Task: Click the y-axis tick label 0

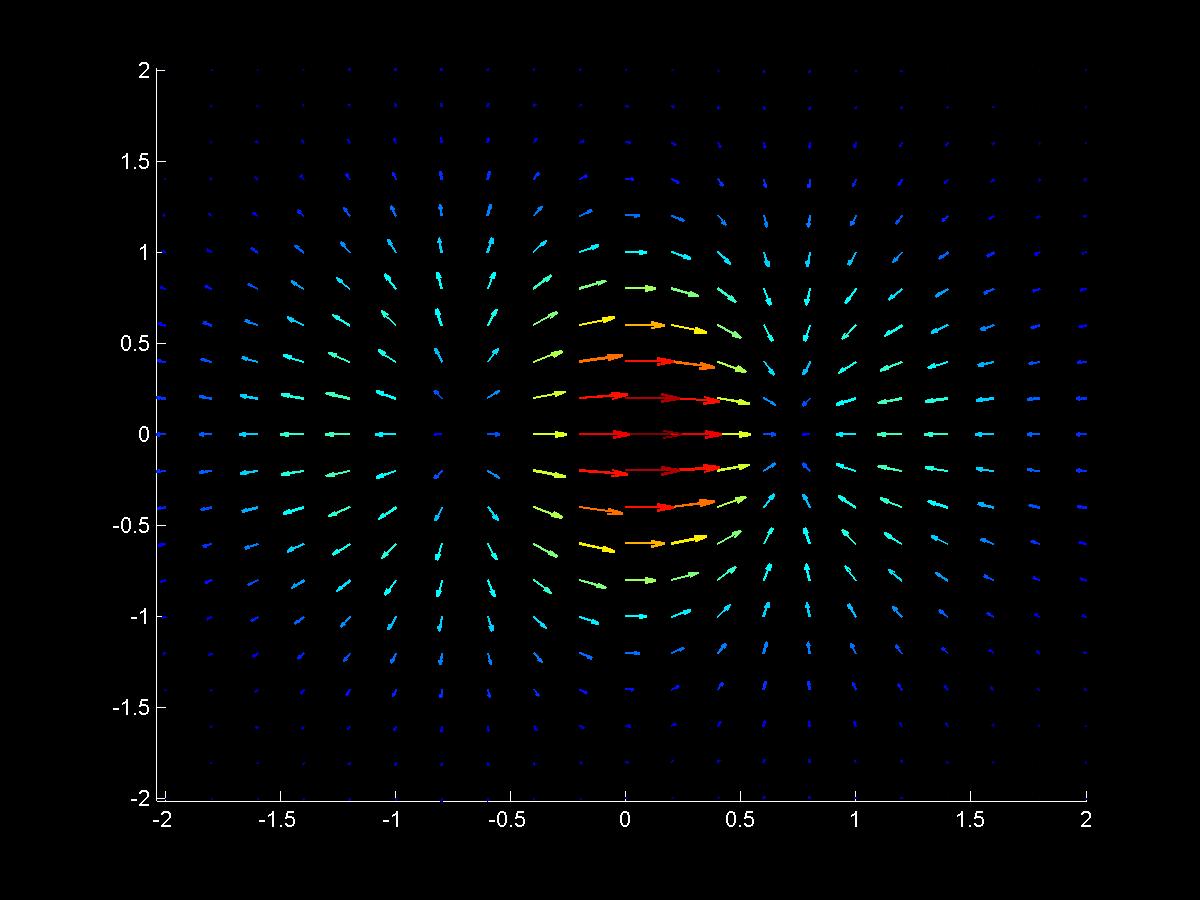Action: click(145, 434)
